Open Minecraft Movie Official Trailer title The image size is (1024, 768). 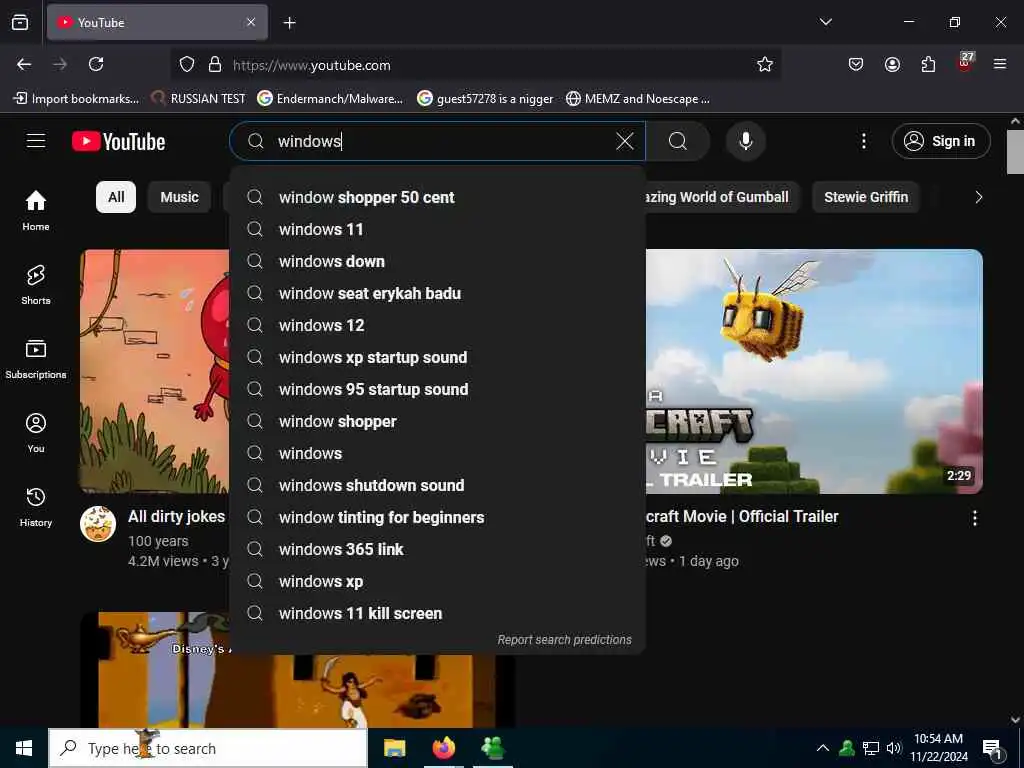pos(742,517)
